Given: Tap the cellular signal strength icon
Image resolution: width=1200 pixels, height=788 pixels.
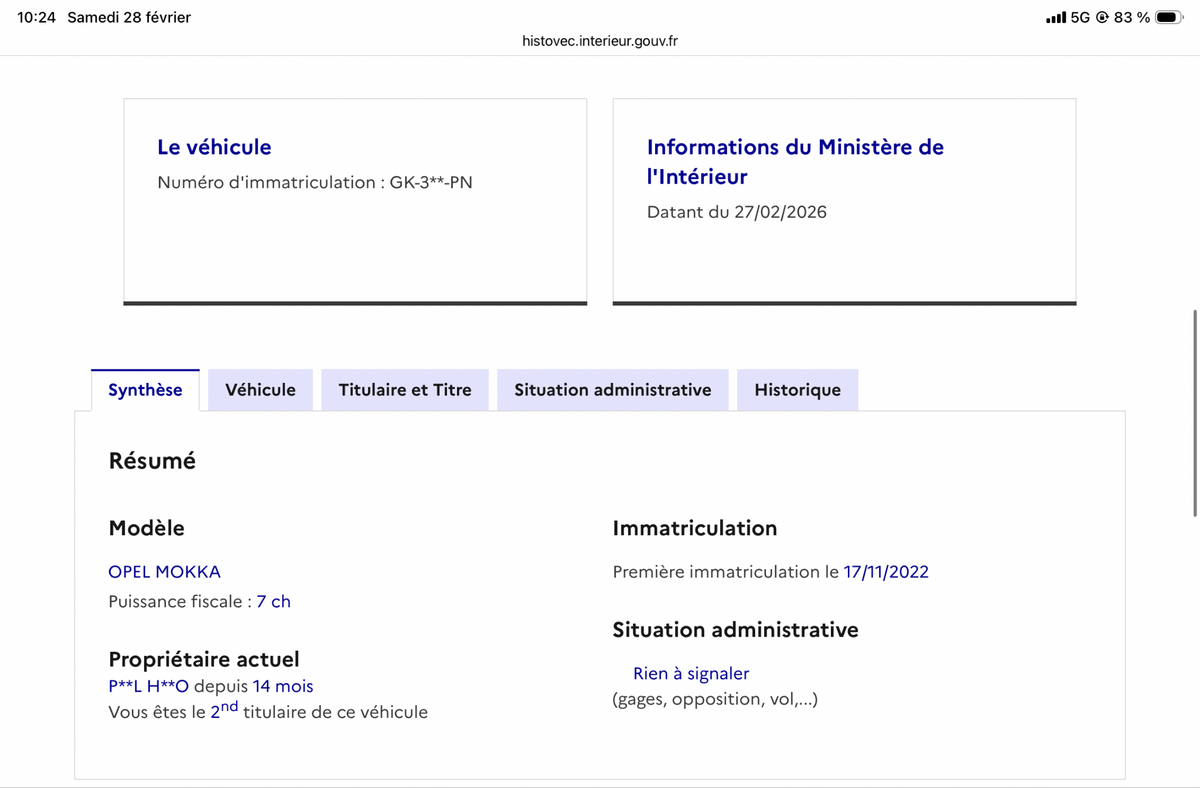Looking at the screenshot, I should (x=1055, y=18).
